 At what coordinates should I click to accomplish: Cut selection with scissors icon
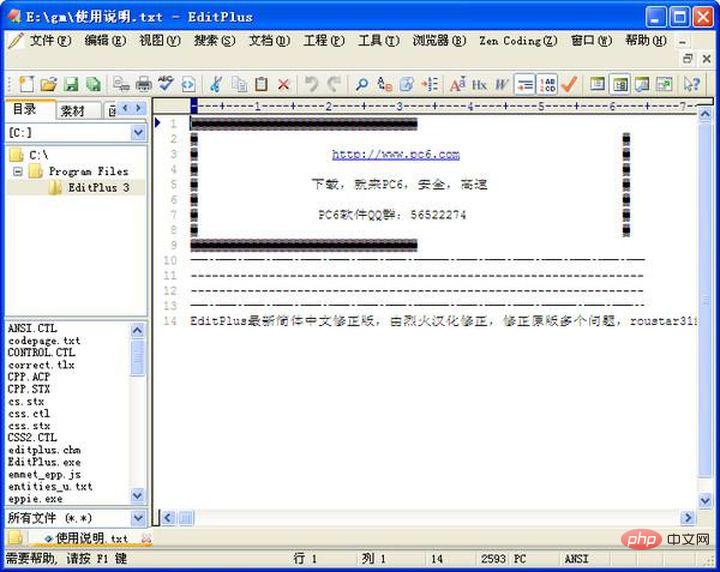pyautogui.click(x=216, y=84)
